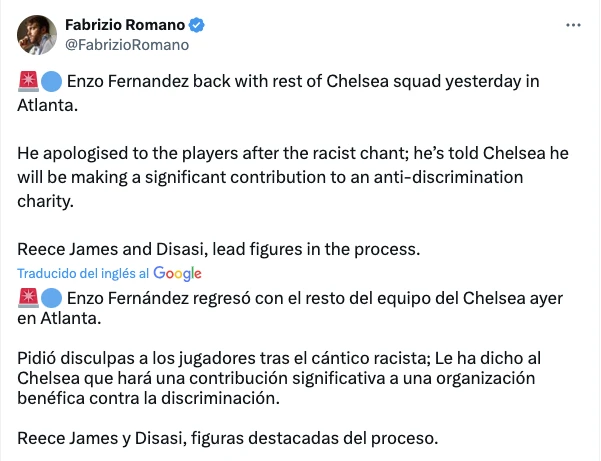
Task: Open the @FabrizioRomano handle link
Action: (127, 44)
